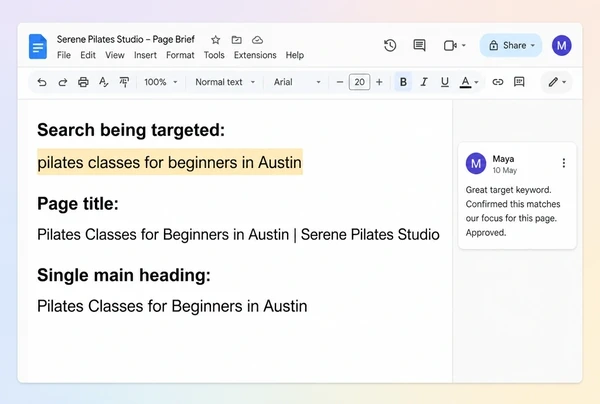The image size is (600, 404).
Task: Click the font size field showing 20
Action: (x=359, y=82)
